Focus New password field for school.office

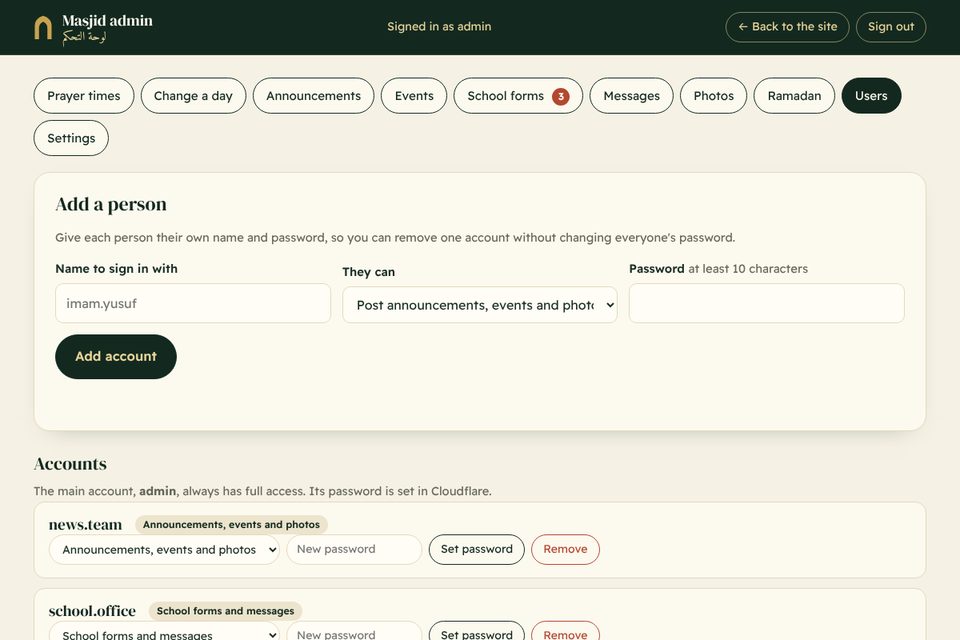[x=354, y=632]
